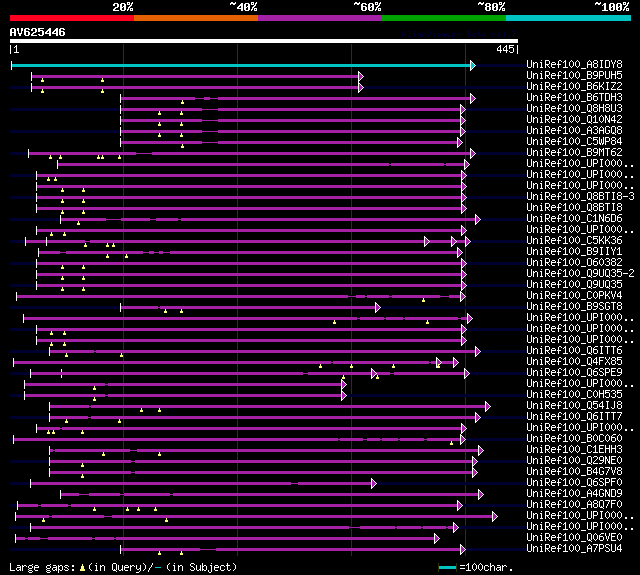Image resolution: width=640 pixels, height=575 pixels.
Task: Open hit UniRef100_C0PKV4
Action: 574,296
